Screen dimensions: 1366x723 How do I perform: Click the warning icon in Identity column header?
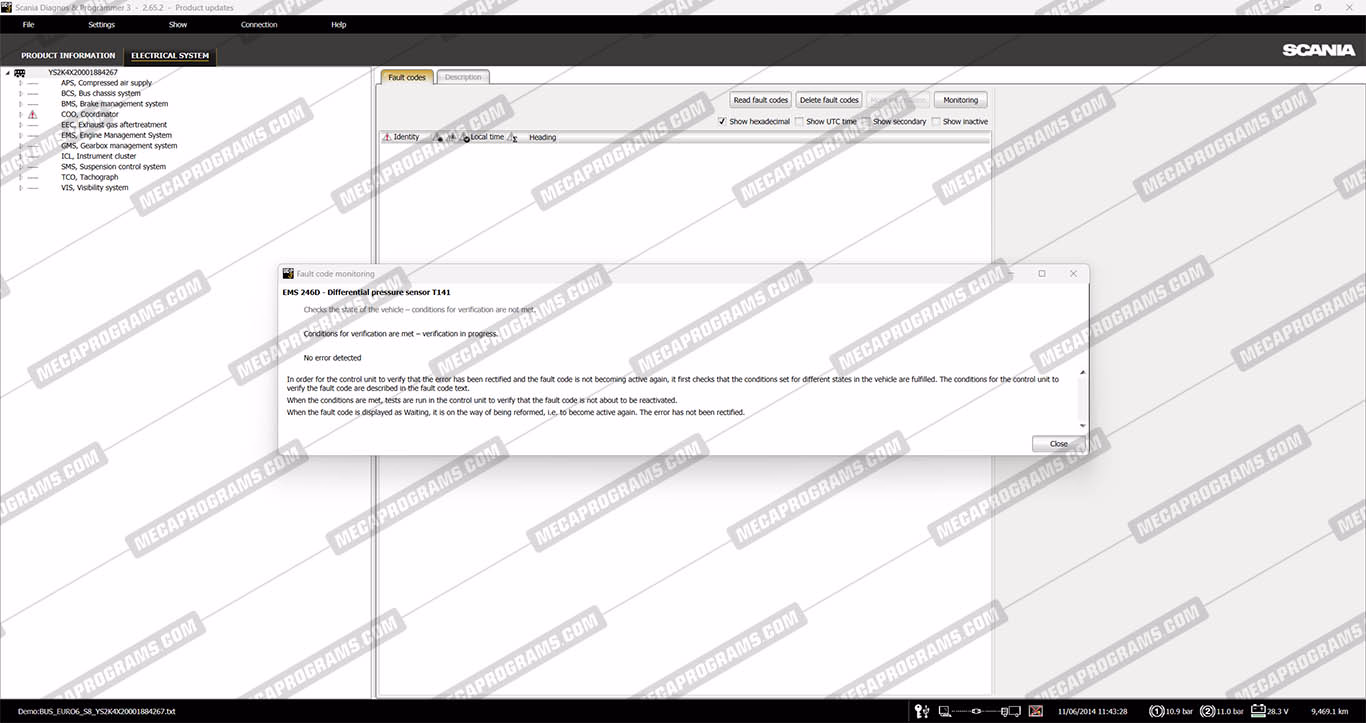click(x=387, y=137)
